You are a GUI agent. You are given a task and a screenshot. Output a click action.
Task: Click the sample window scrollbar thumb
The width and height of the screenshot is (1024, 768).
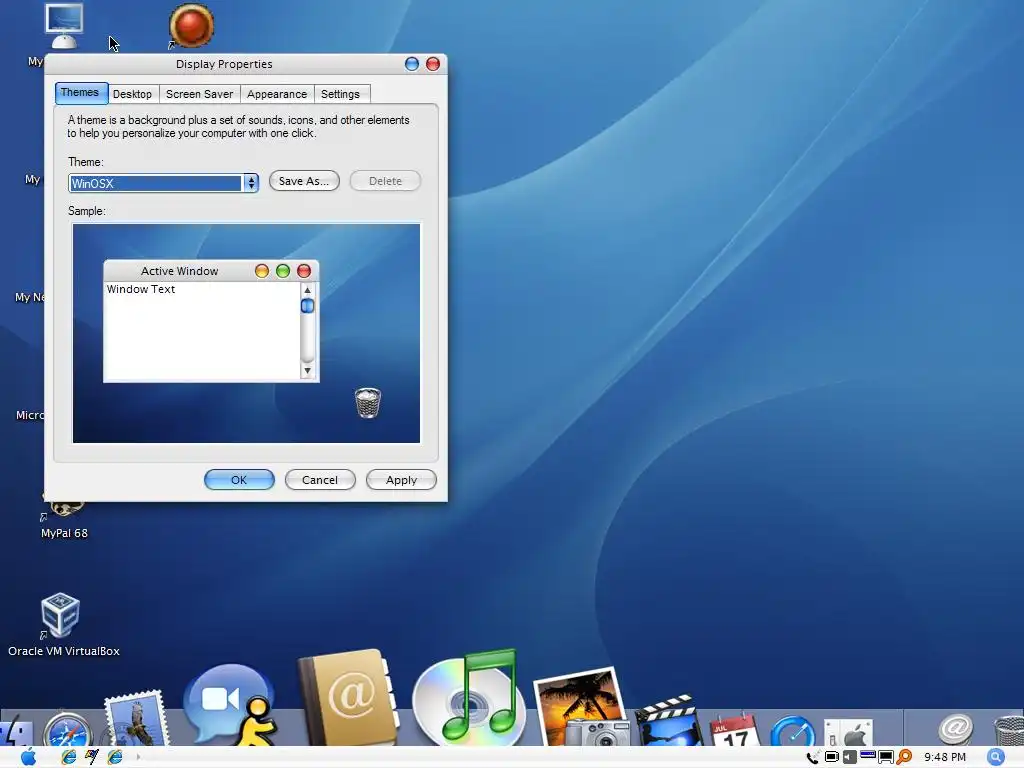pyautogui.click(x=308, y=306)
